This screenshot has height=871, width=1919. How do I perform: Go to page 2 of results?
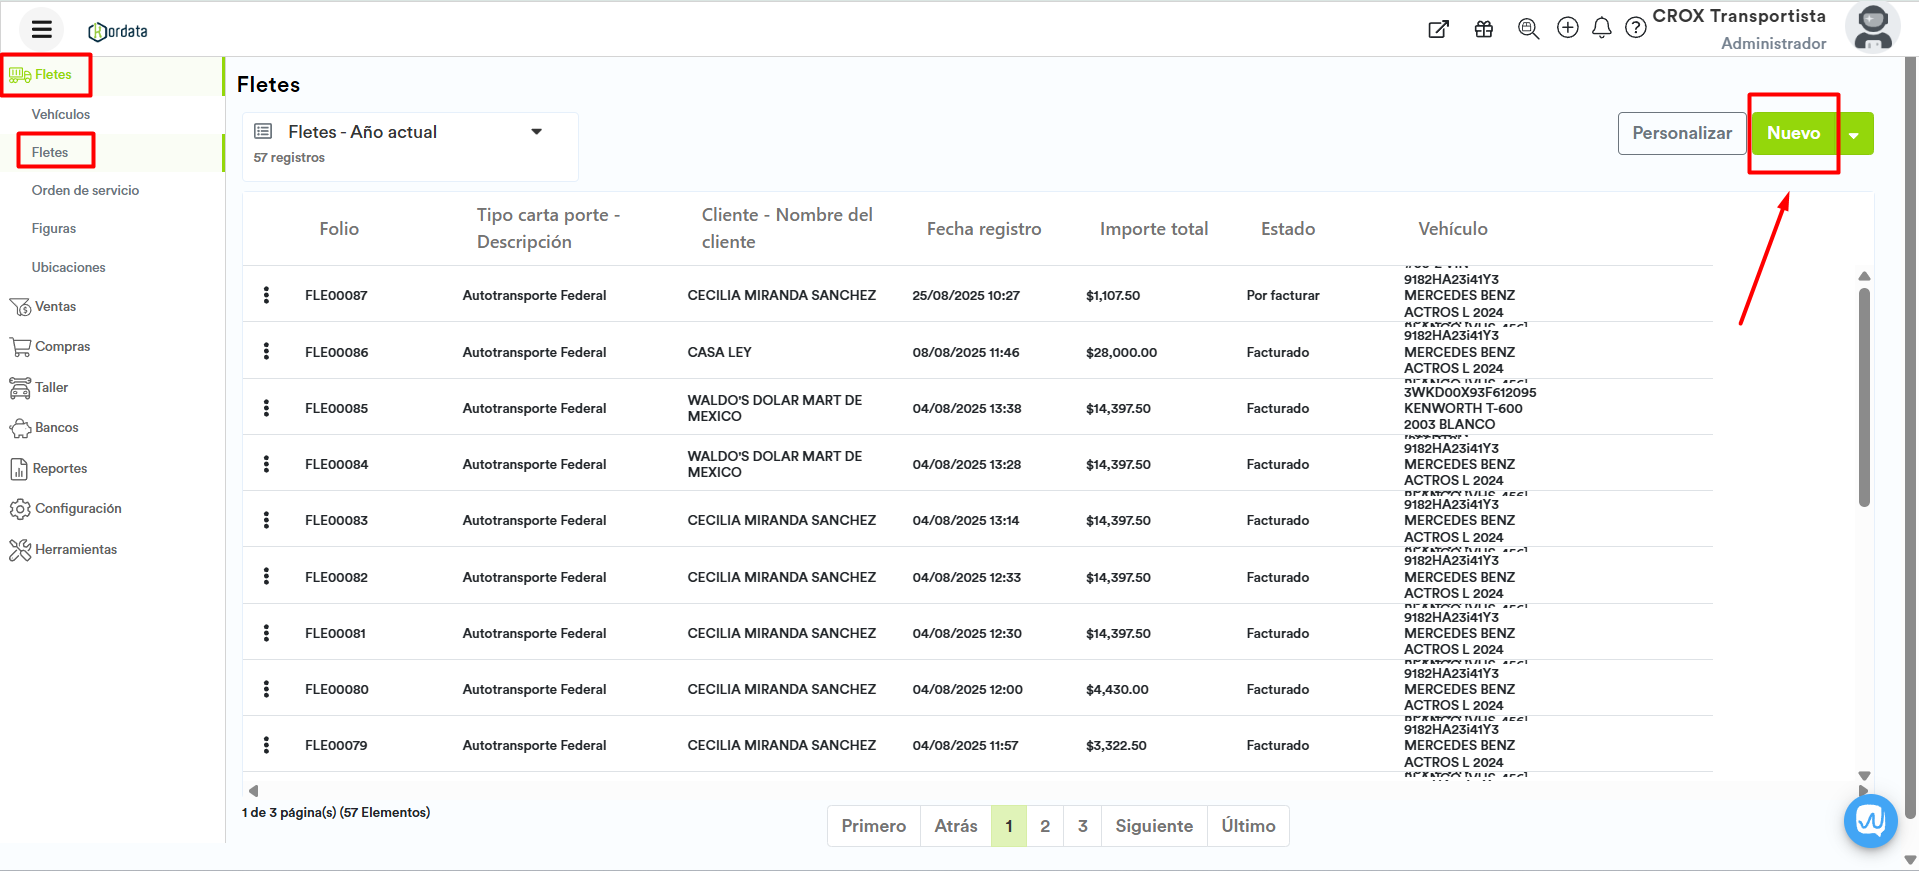coord(1044,826)
